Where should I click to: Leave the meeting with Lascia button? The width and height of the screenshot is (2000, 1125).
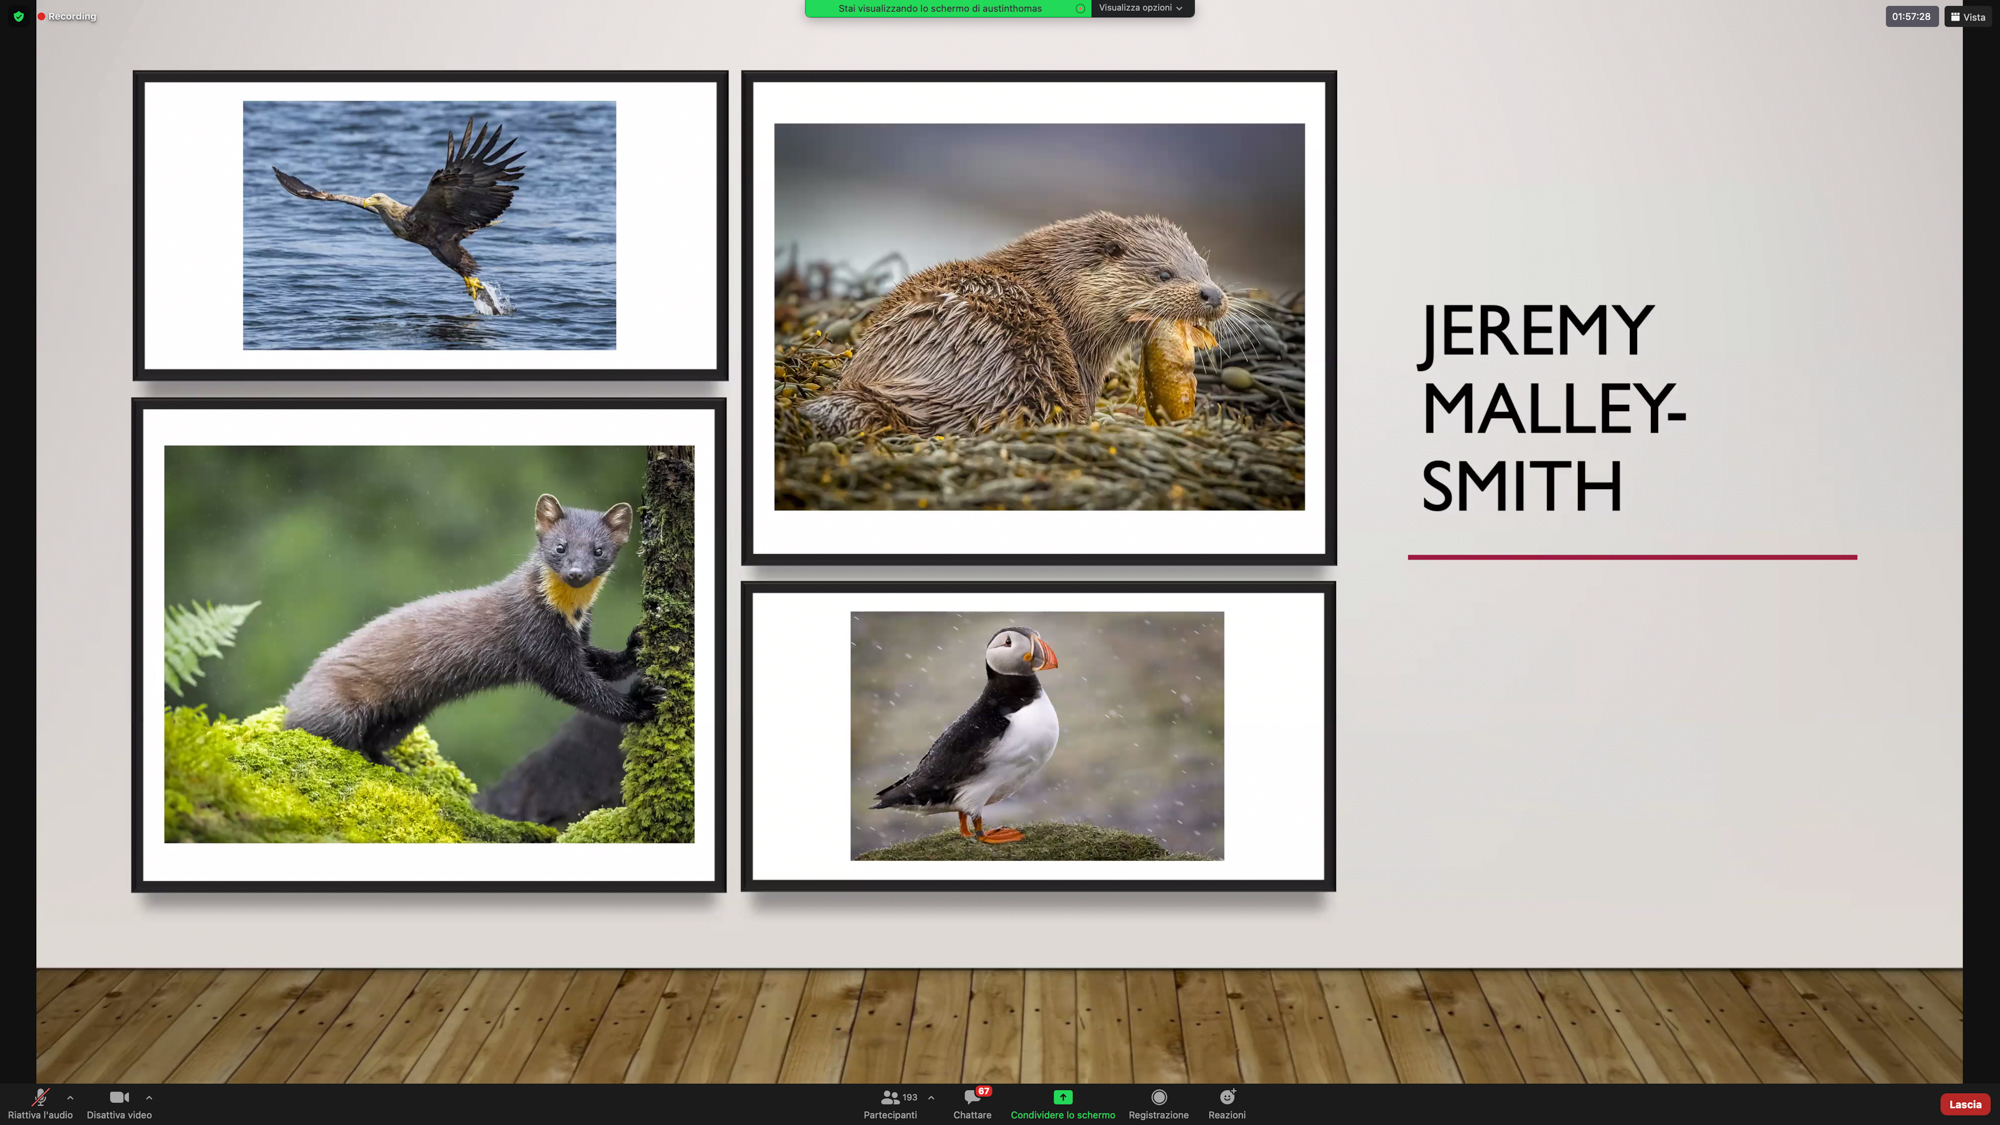[x=1964, y=1104]
